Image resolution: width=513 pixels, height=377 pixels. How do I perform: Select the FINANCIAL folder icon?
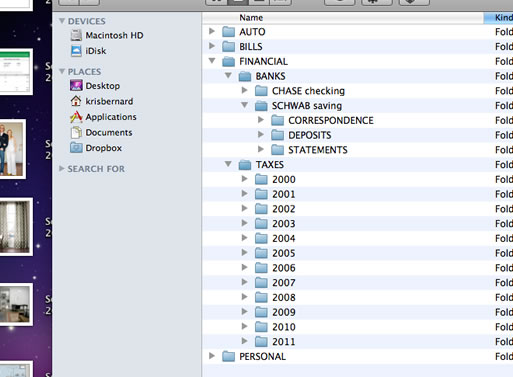229,61
